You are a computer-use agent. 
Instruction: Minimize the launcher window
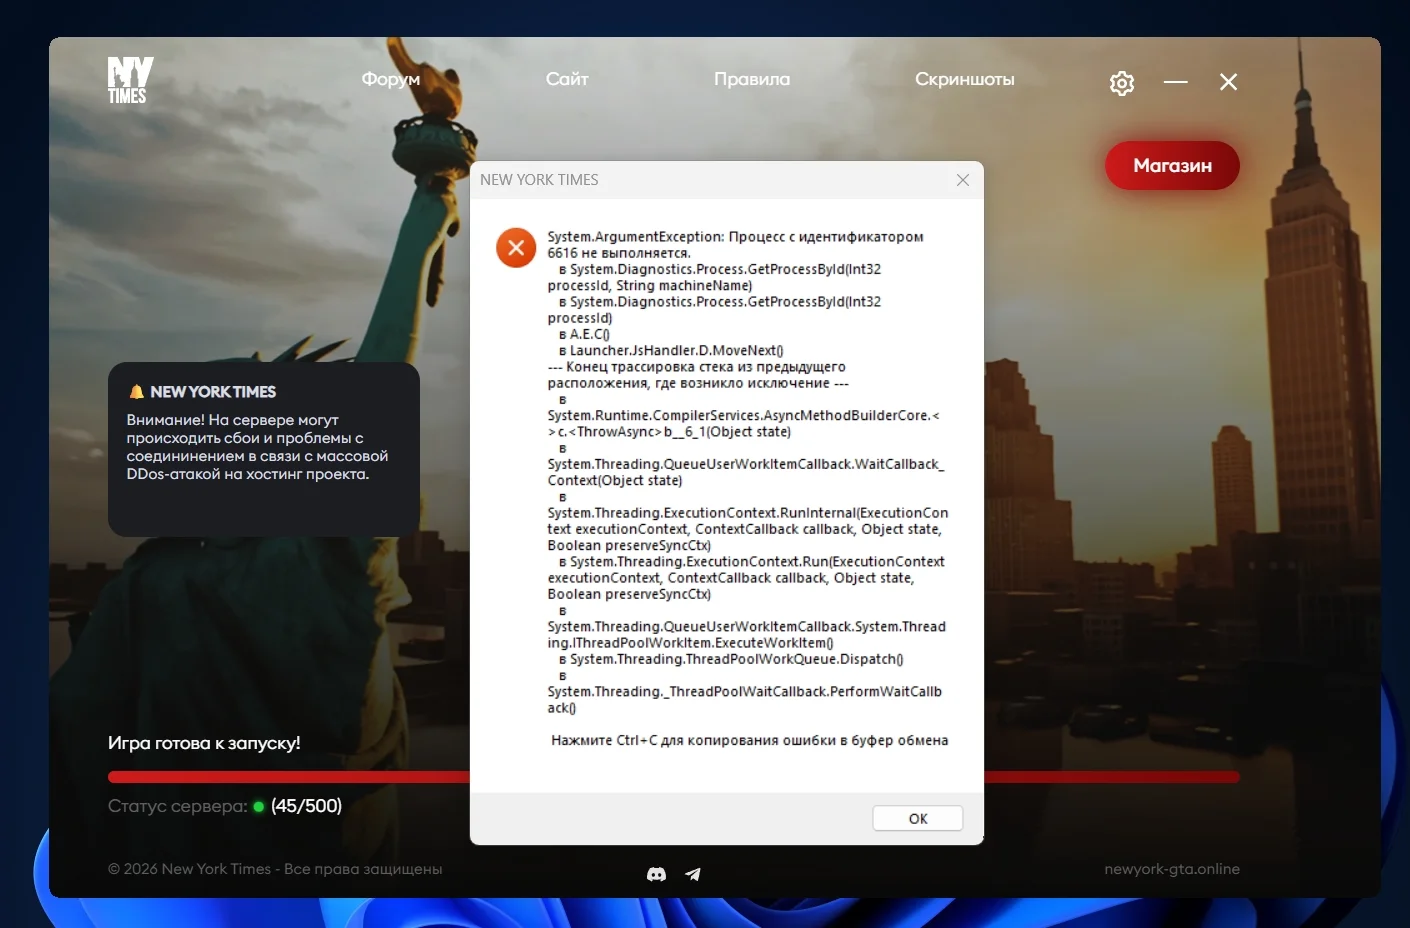click(1176, 82)
